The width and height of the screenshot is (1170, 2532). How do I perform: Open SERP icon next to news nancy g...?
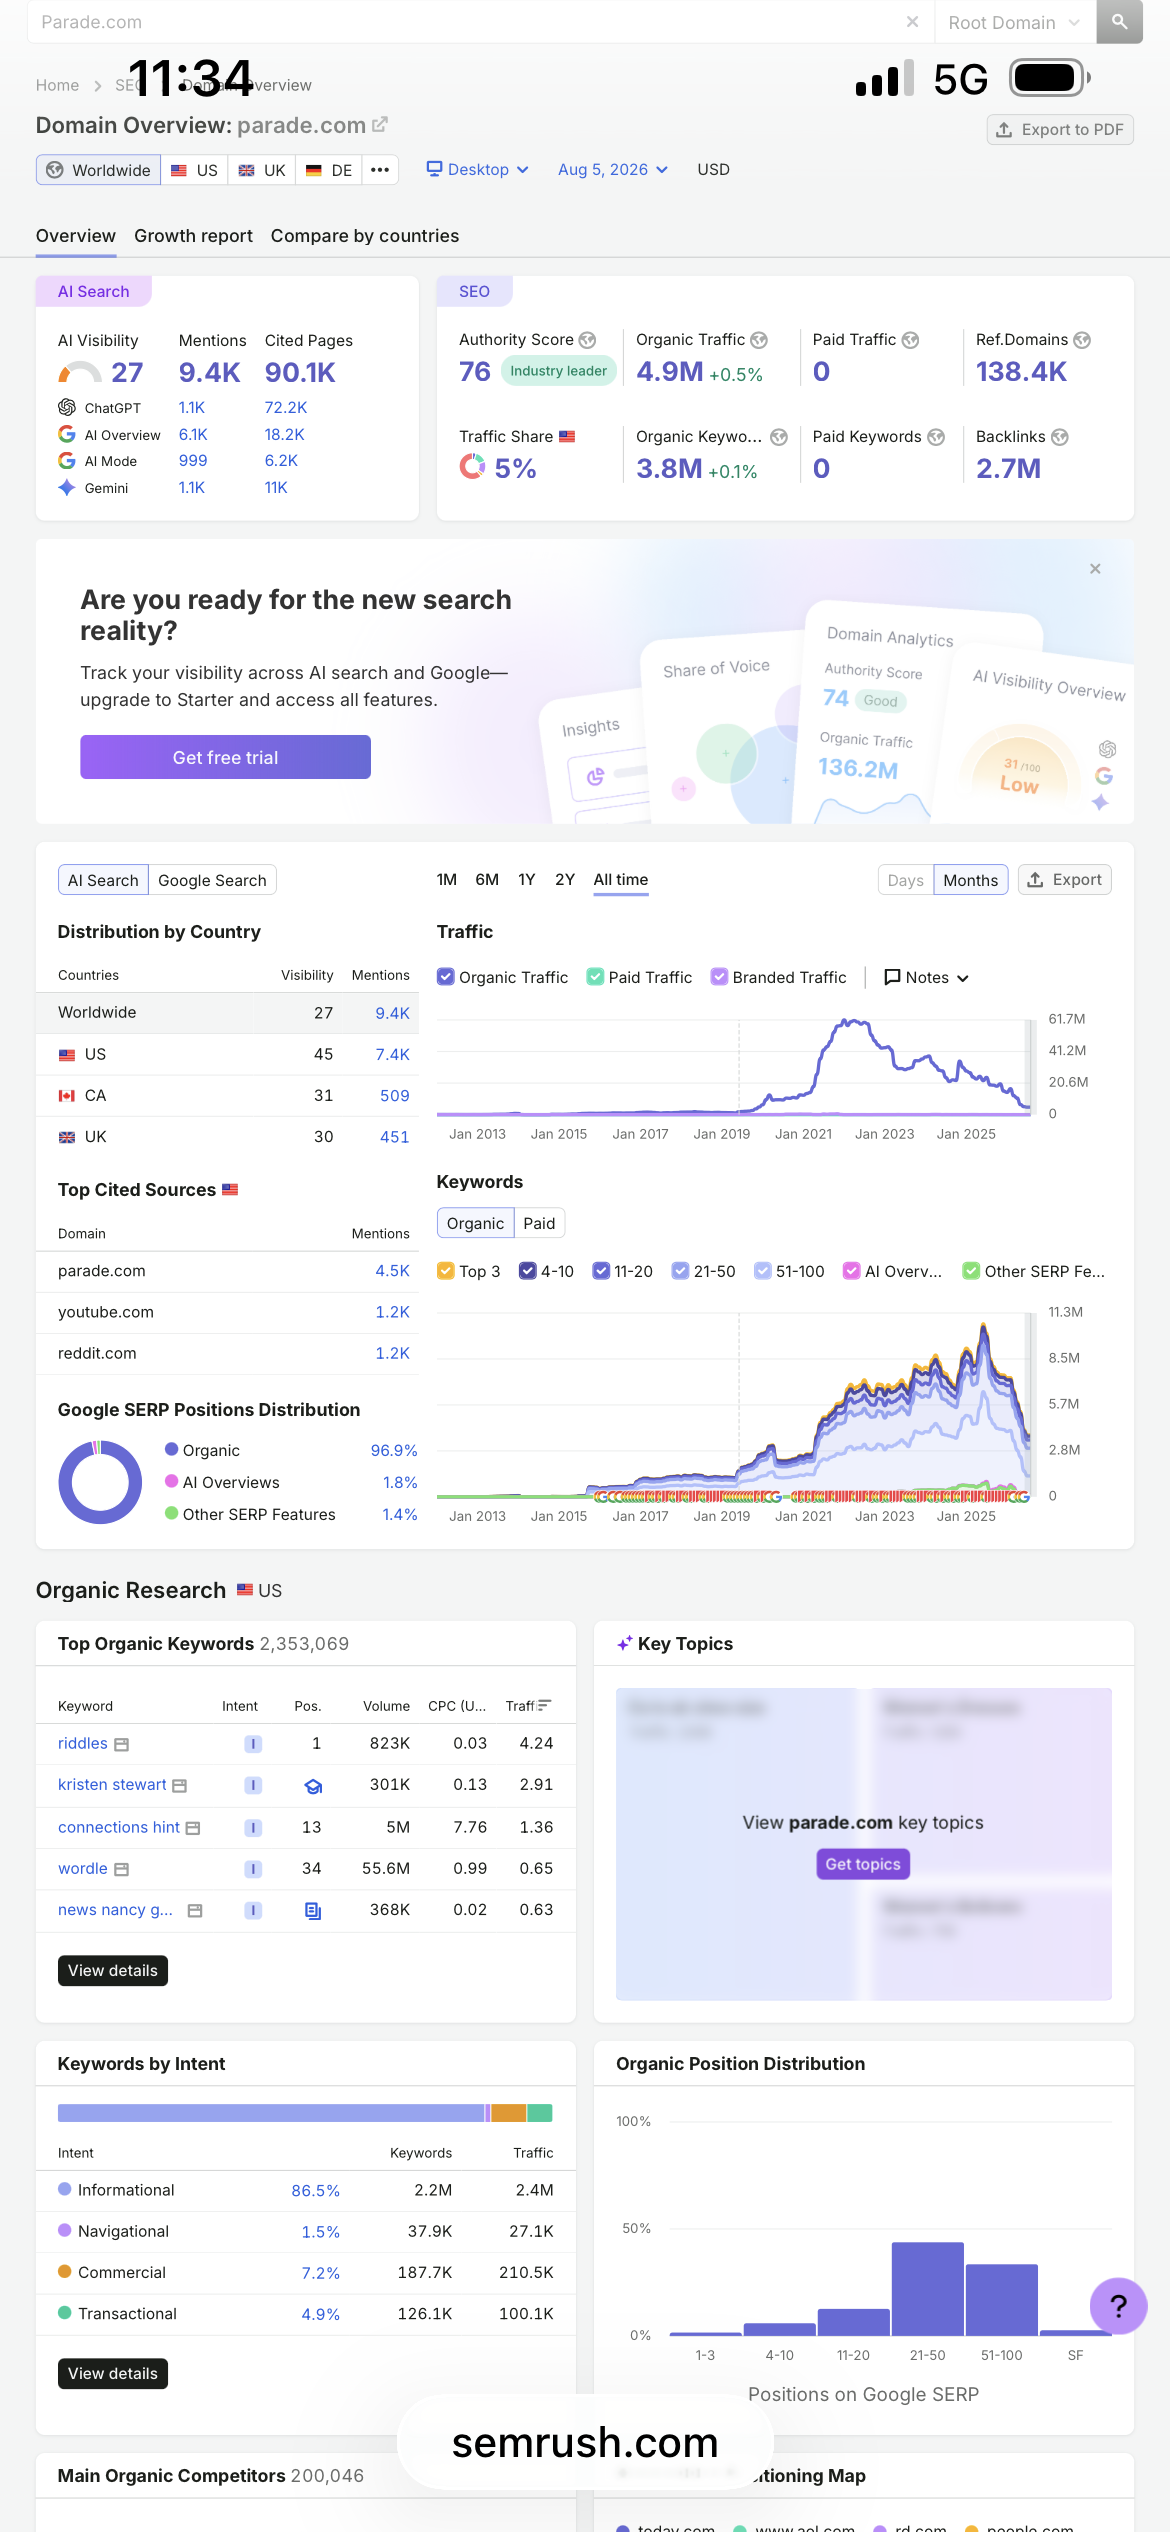pyautogui.click(x=195, y=1911)
